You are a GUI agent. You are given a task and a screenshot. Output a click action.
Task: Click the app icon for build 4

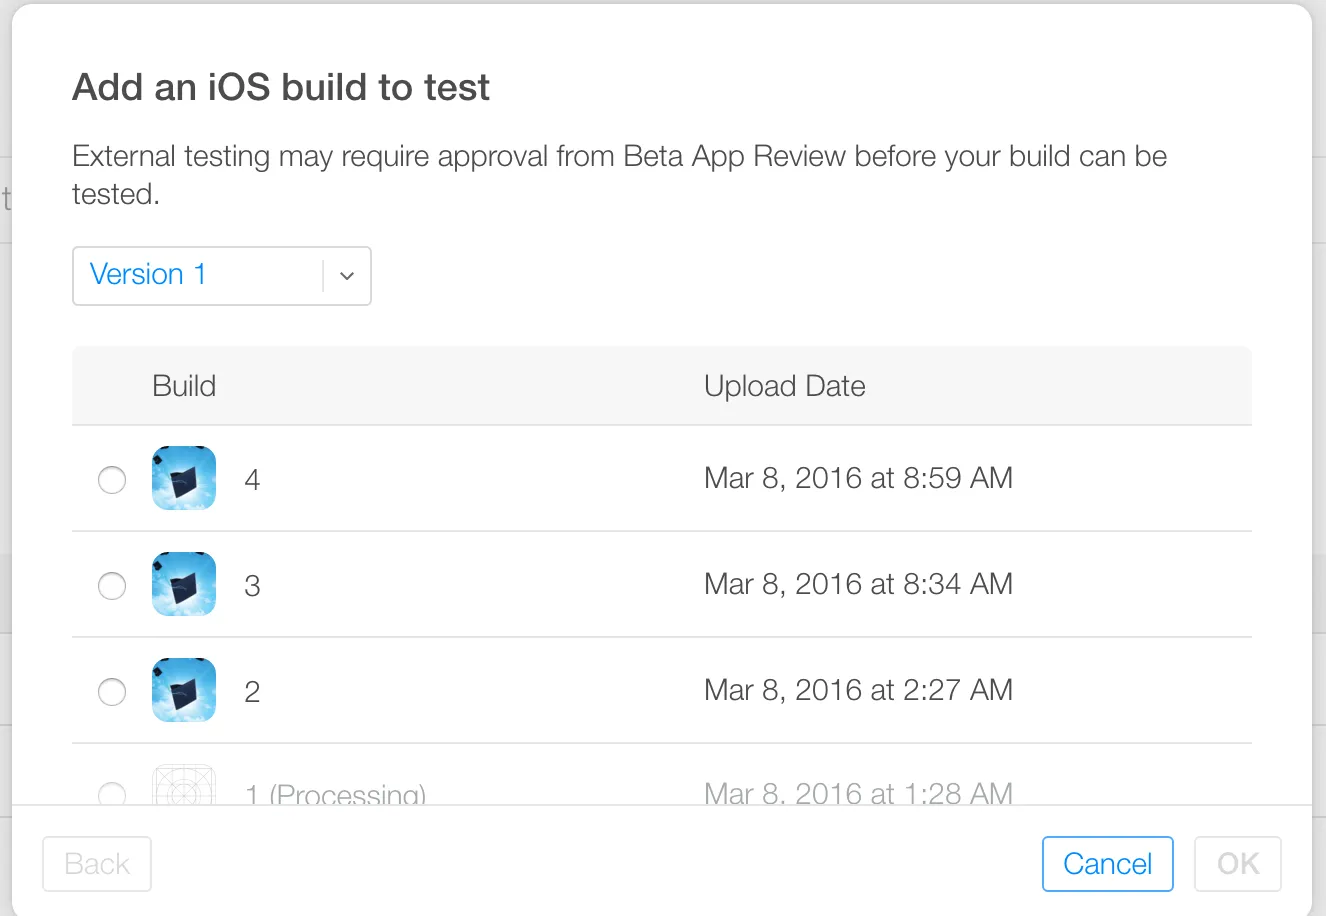pyautogui.click(x=184, y=478)
